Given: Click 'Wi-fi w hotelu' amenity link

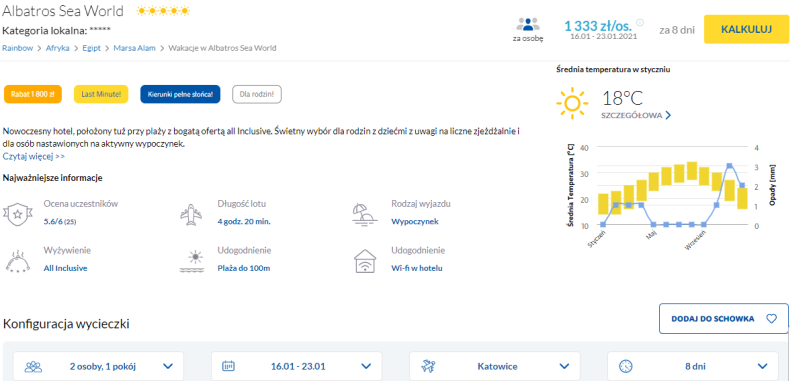Looking at the screenshot, I should [x=417, y=268].
